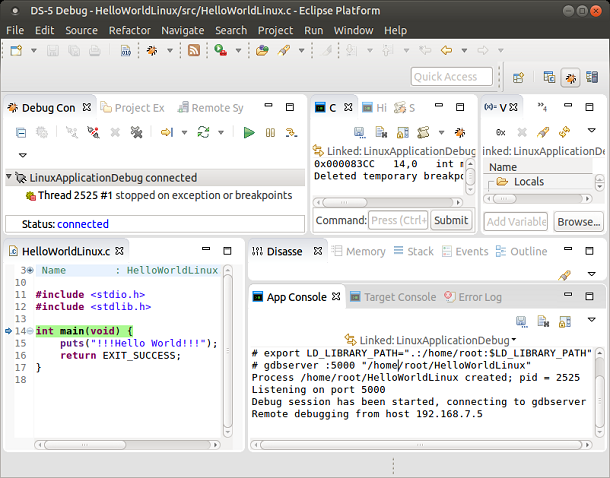Collapse the LinuxApplicationDebug connection tree node

click(x=9, y=178)
